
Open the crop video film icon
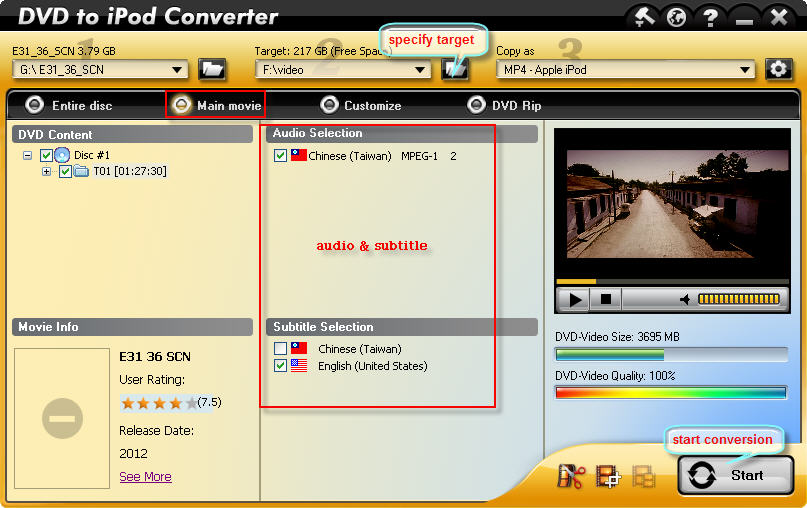click(x=608, y=476)
